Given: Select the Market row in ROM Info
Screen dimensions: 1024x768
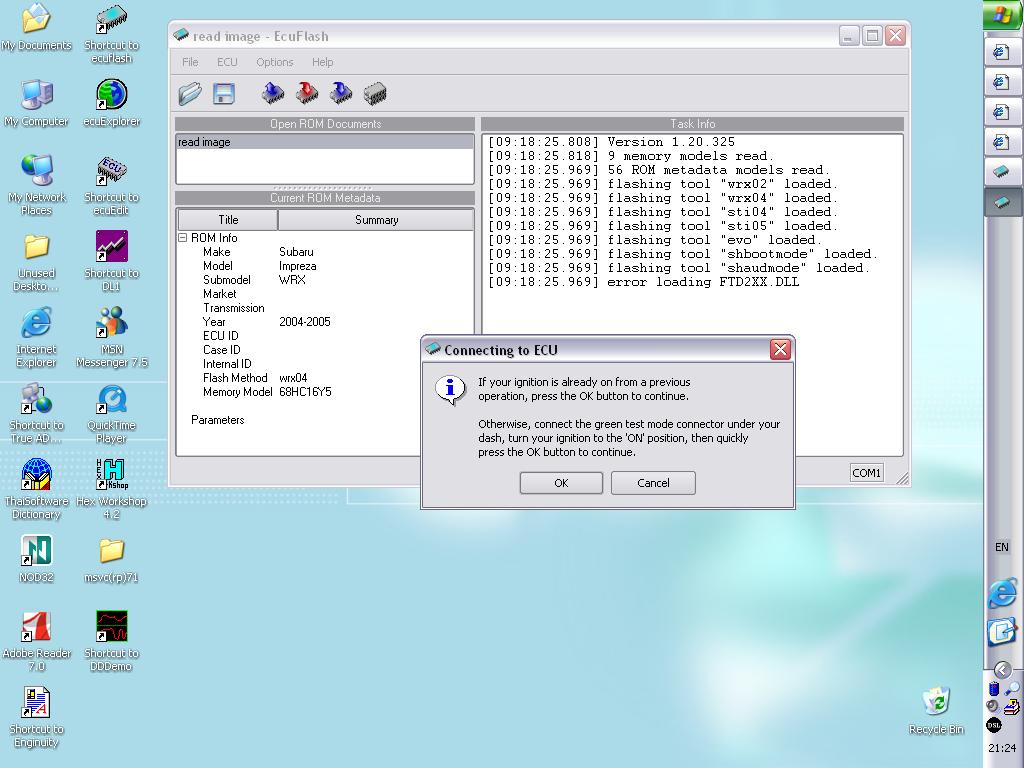Looking at the screenshot, I should [x=325, y=294].
